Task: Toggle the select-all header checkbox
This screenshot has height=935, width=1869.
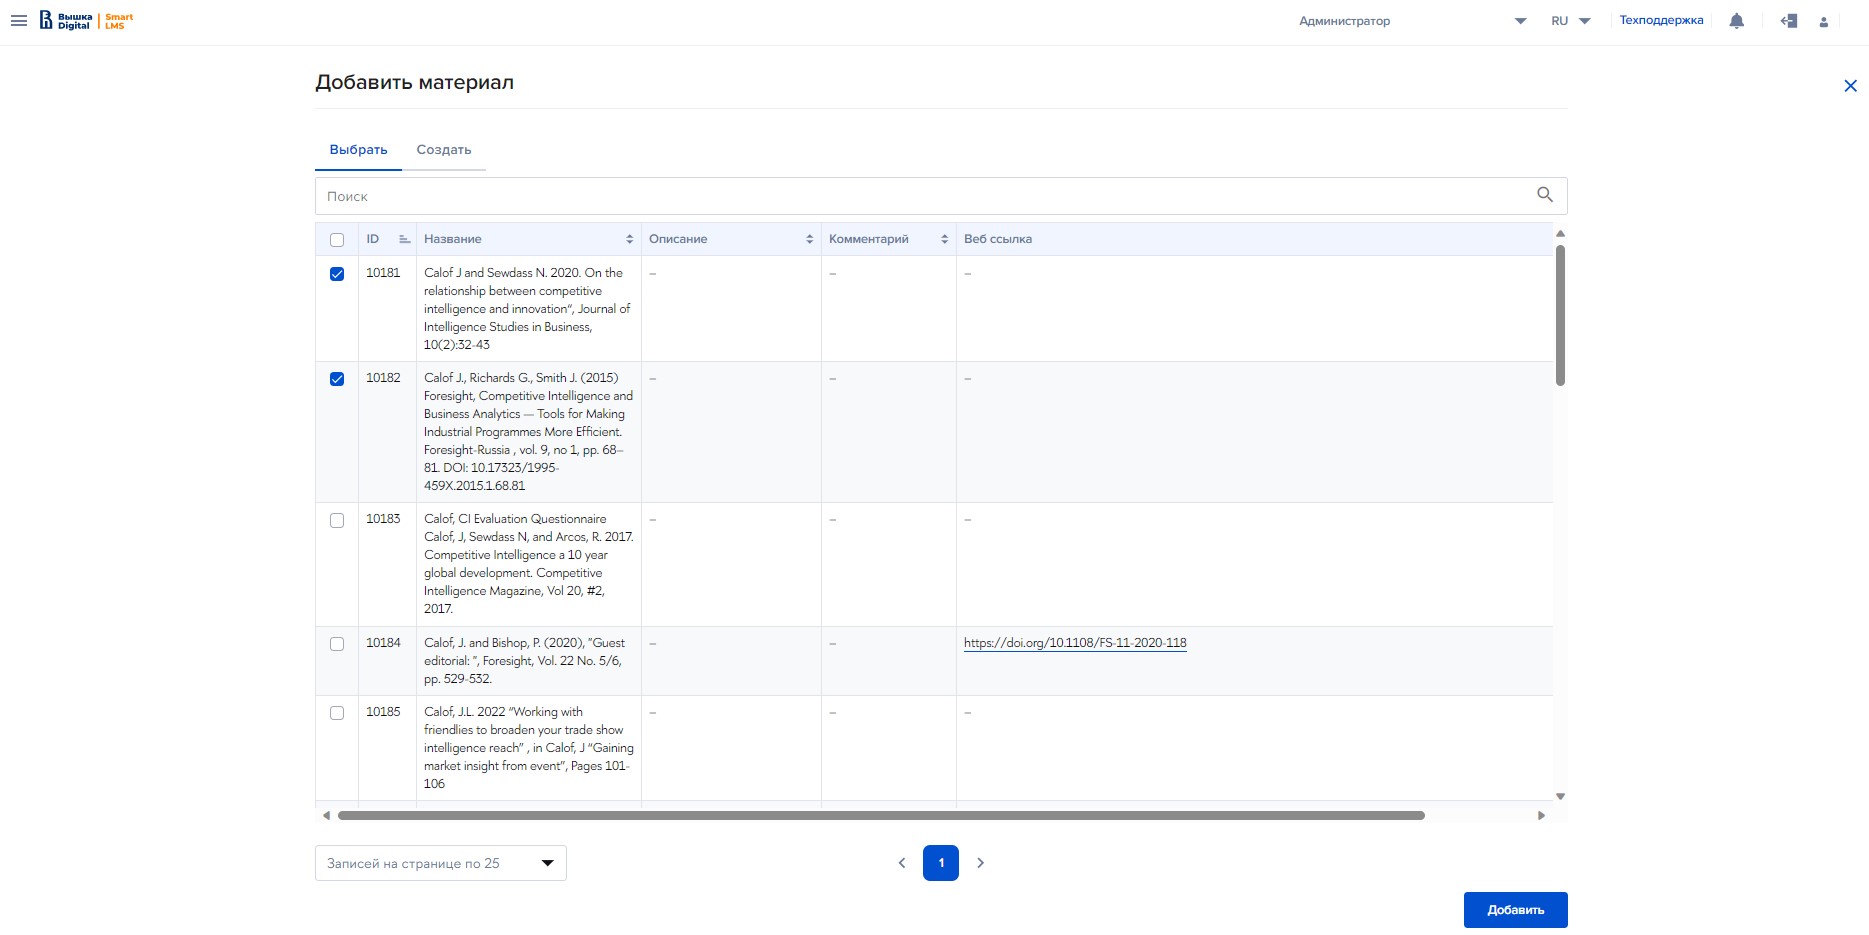Action: click(x=337, y=240)
